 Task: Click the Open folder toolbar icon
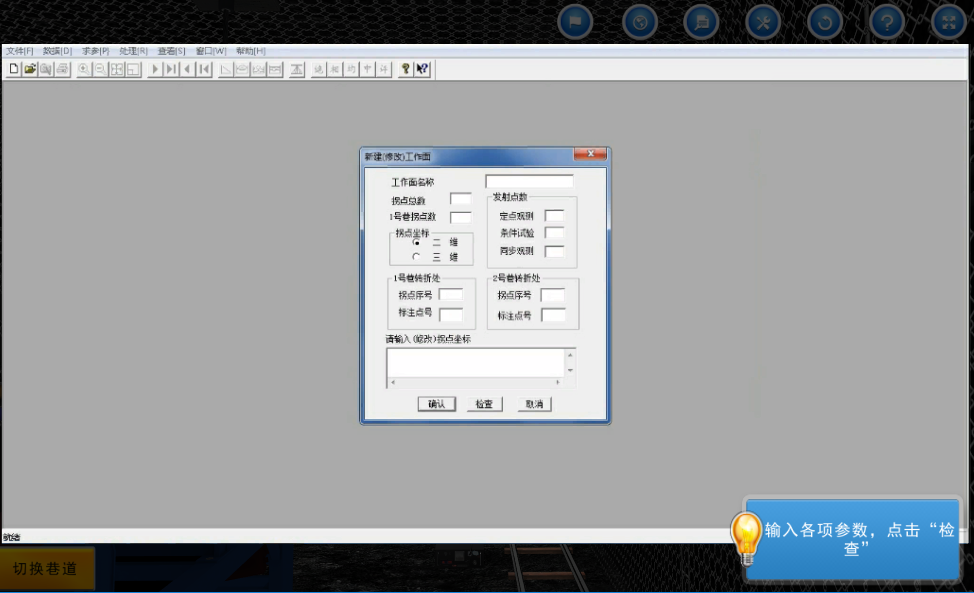click(30, 69)
